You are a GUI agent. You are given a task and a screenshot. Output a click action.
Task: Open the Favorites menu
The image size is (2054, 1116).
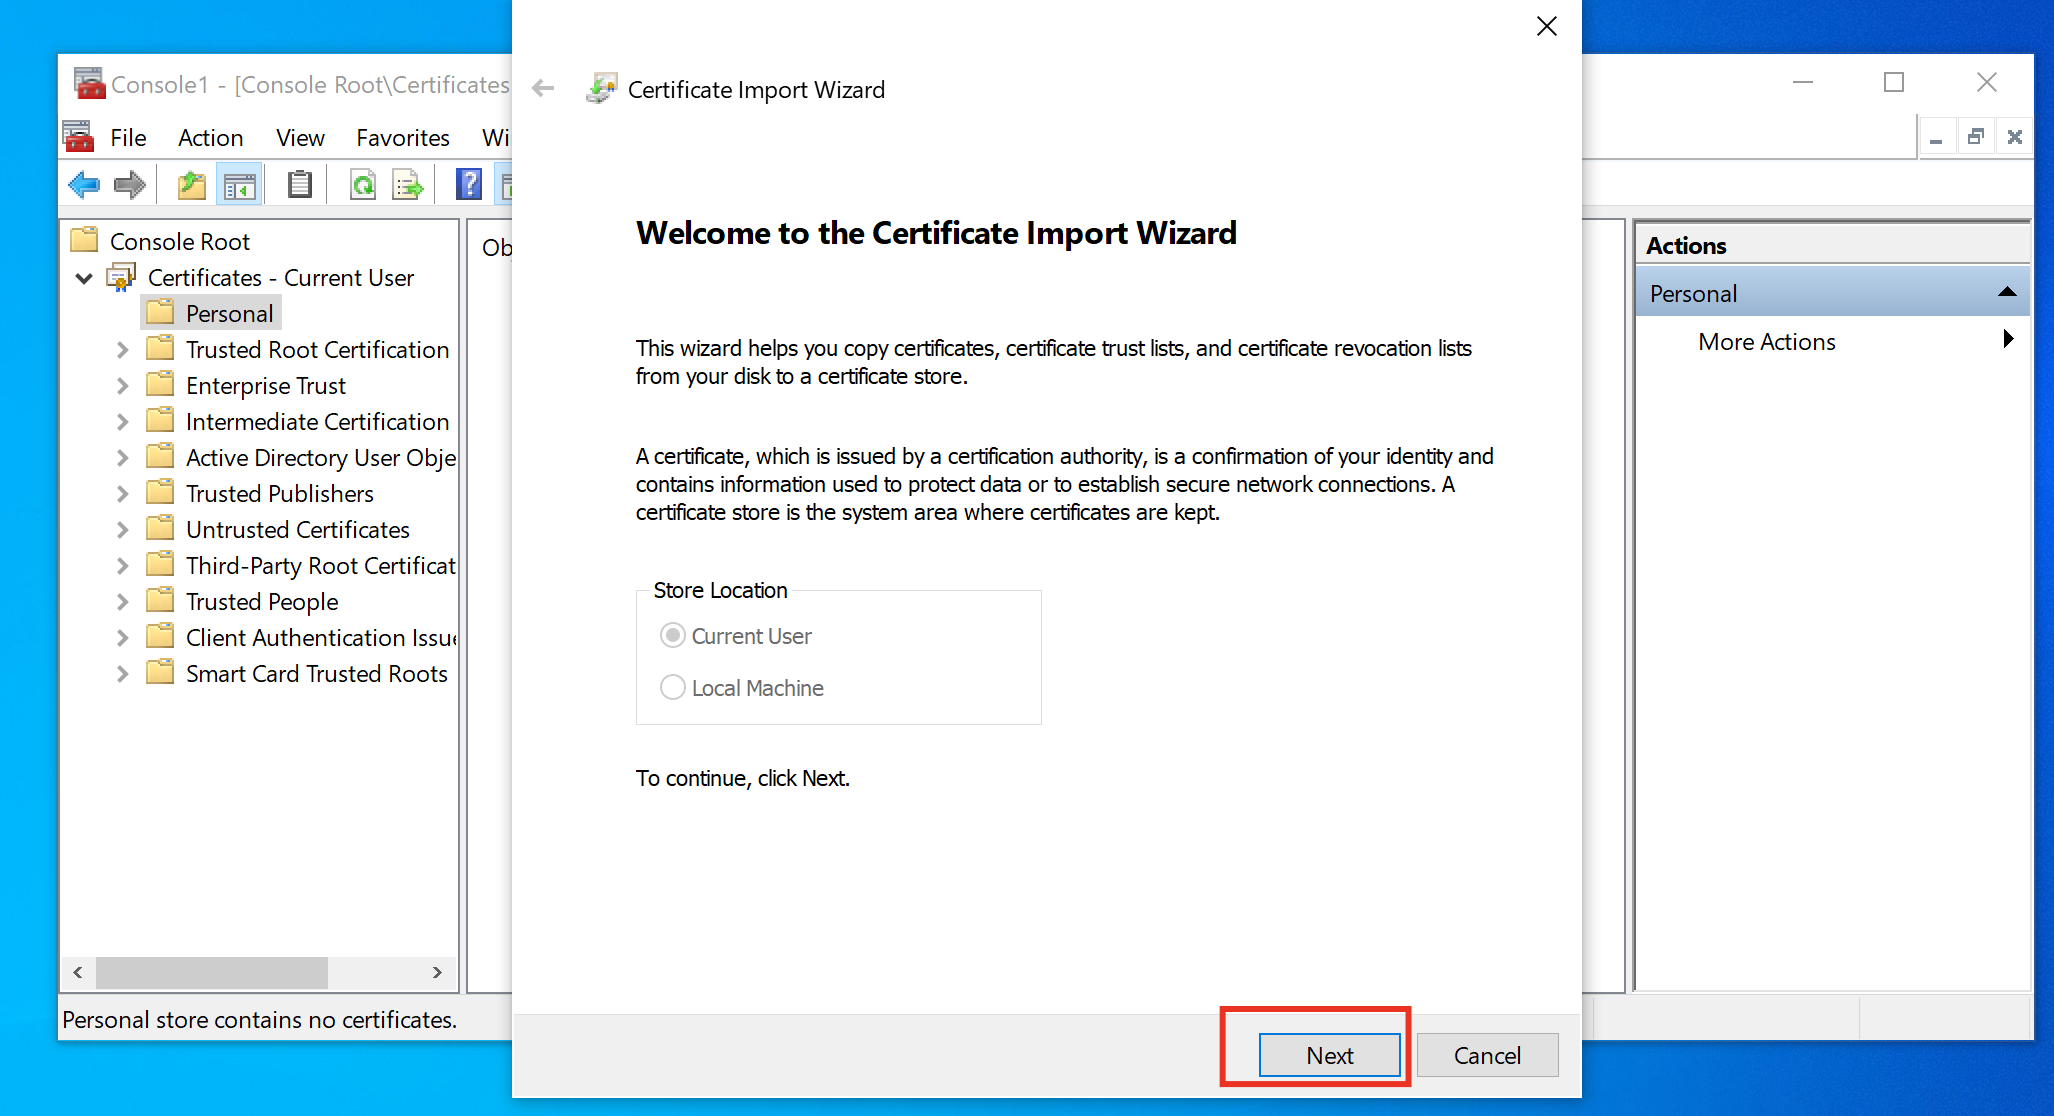pos(402,138)
